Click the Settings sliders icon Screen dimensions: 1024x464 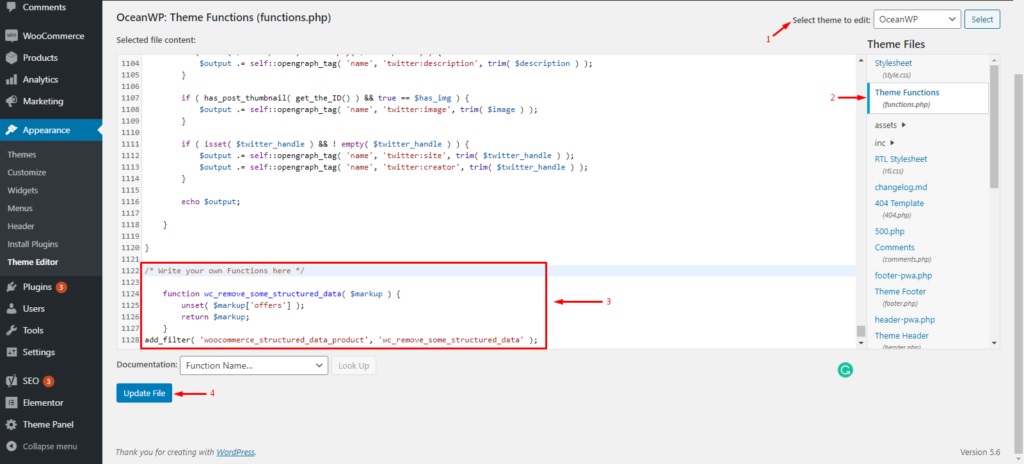[x=11, y=352]
